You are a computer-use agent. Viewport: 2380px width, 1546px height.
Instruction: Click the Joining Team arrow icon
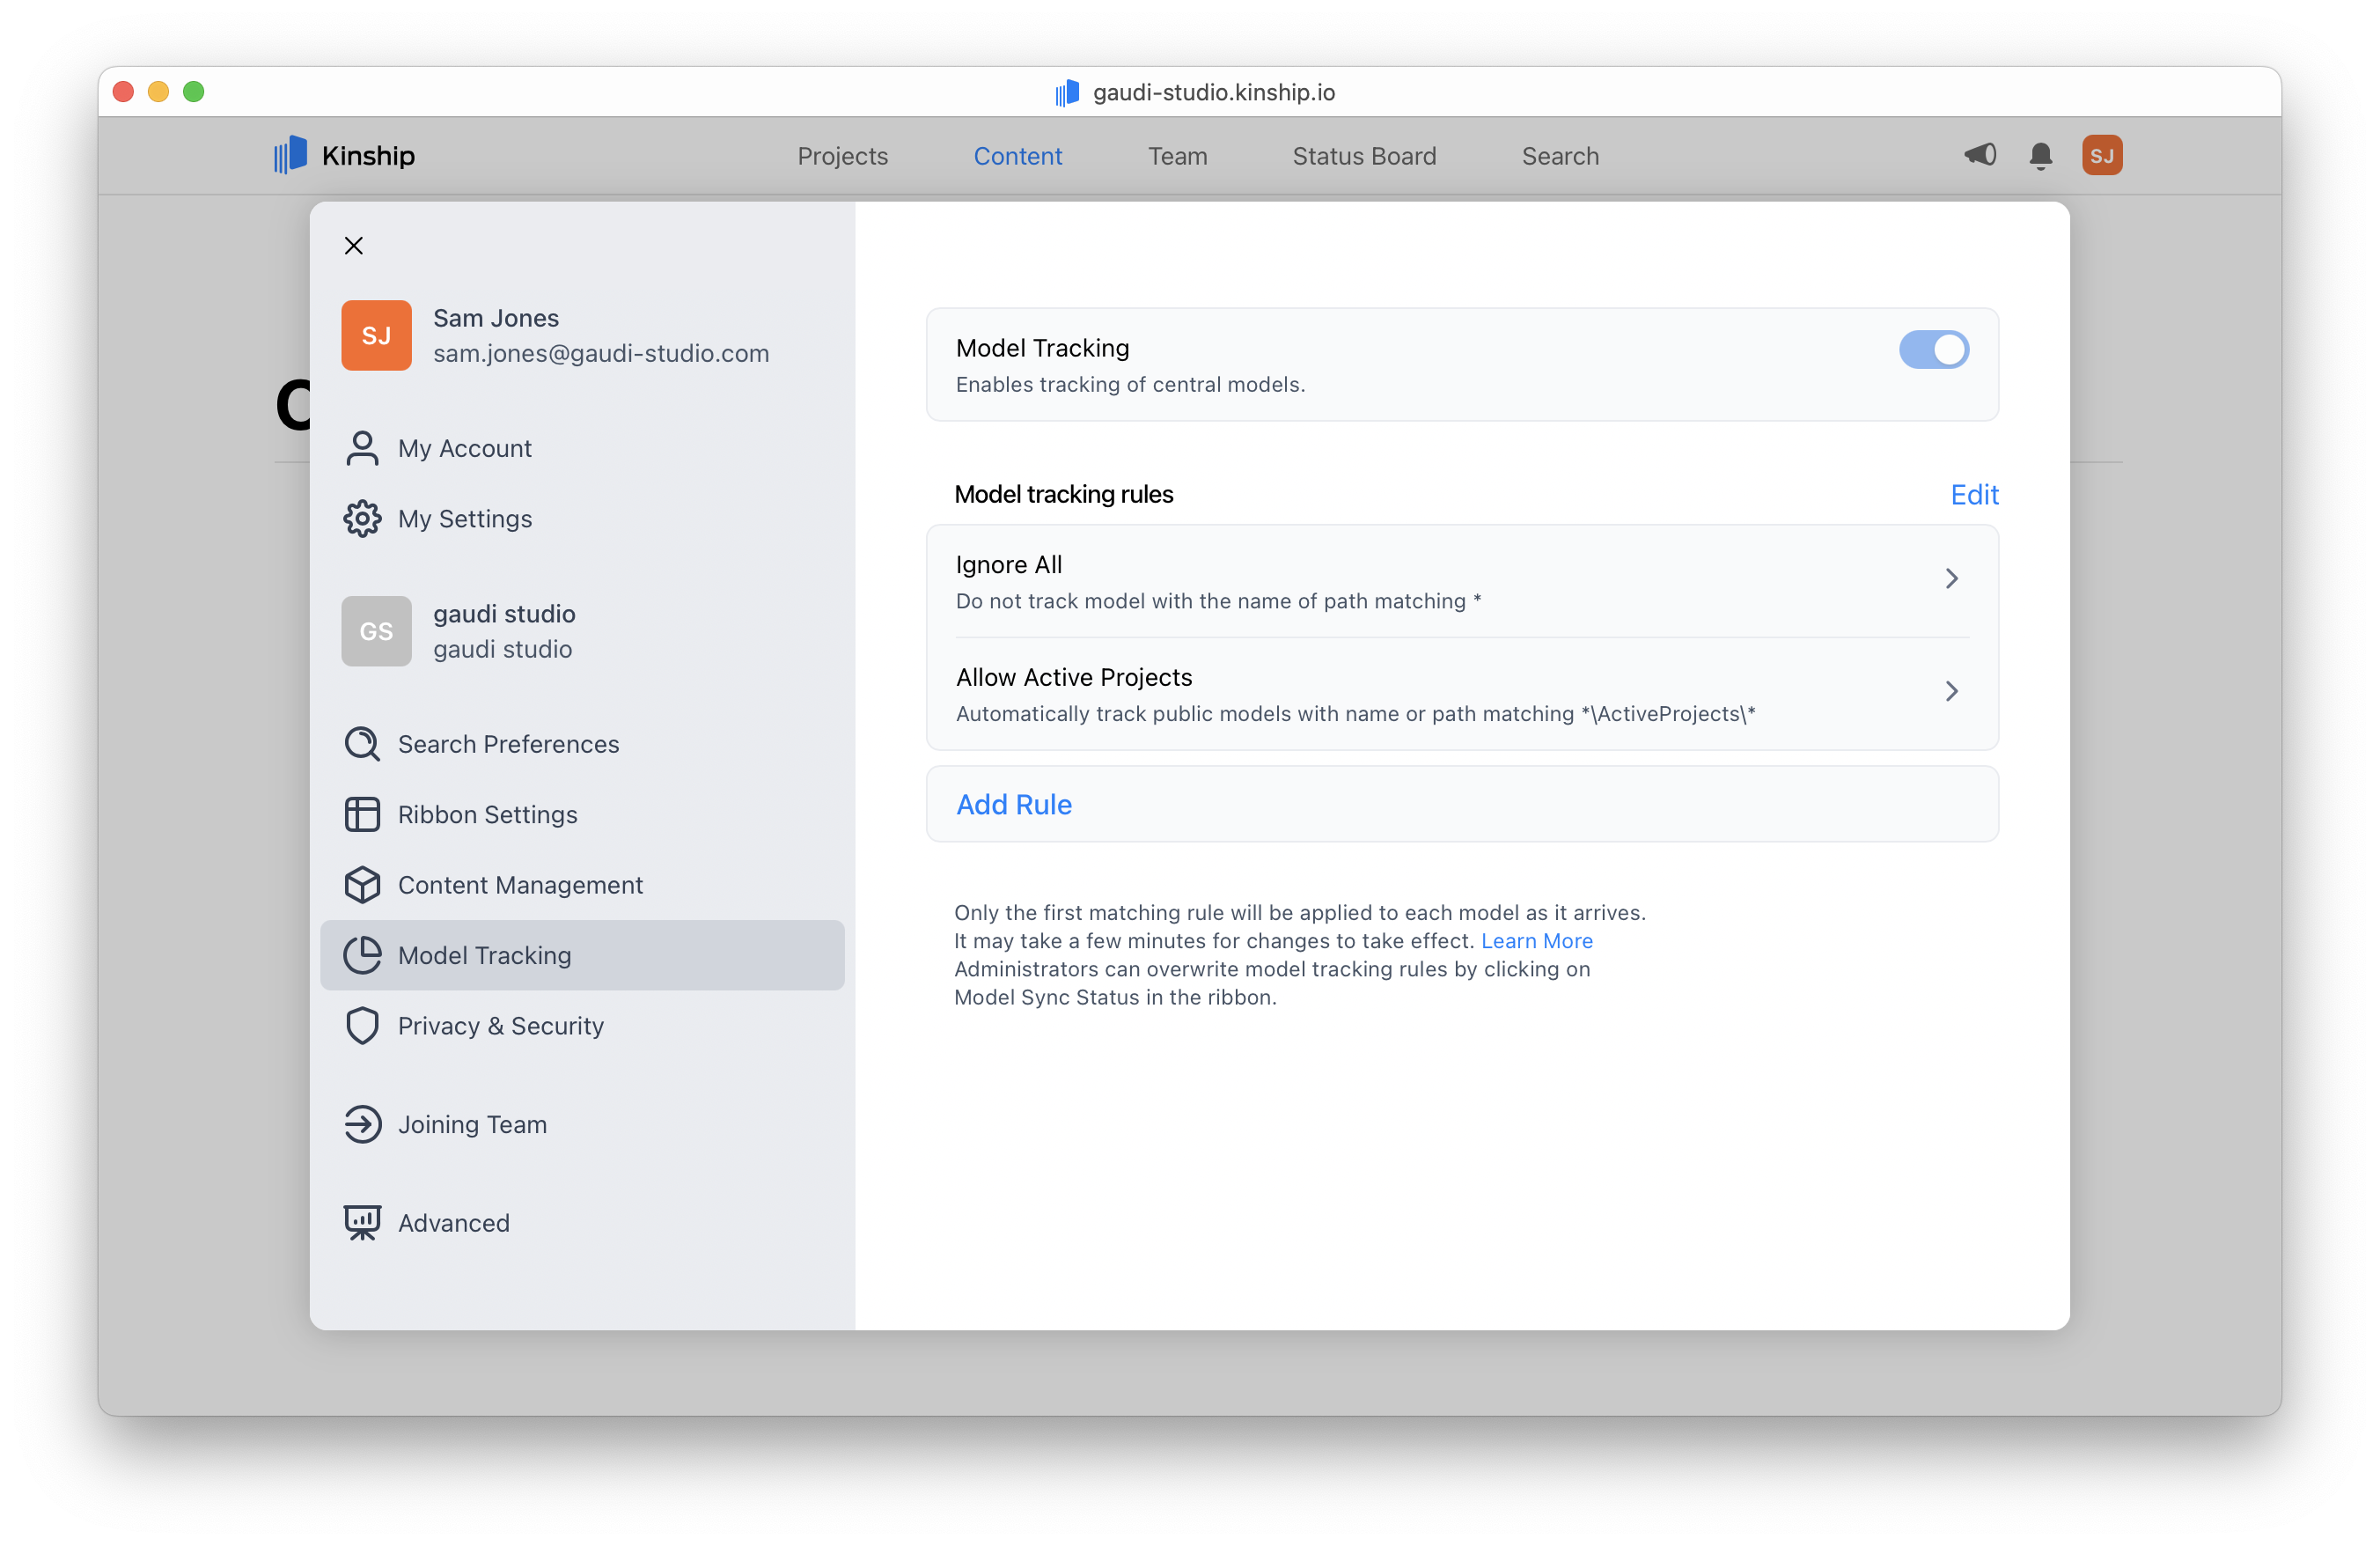pos(362,1124)
